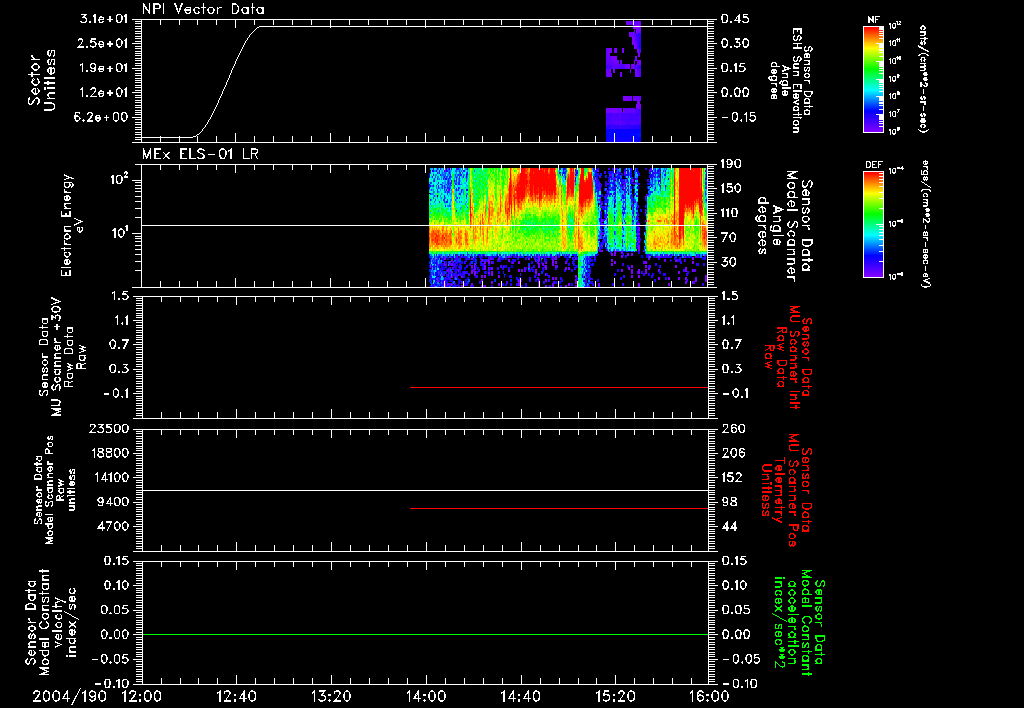Select the "NPI Vector Data" panel title
1024x708 pixels.
click(203, 9)
